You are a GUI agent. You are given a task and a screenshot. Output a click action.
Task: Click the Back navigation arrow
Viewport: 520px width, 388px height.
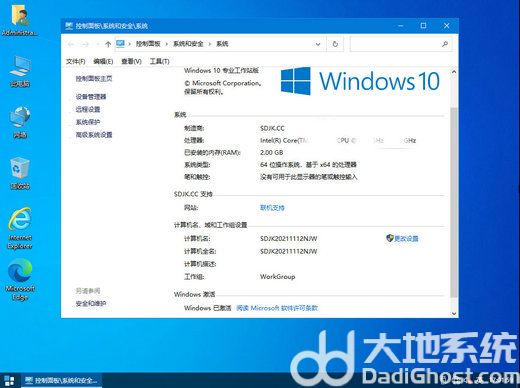point(70,44)
